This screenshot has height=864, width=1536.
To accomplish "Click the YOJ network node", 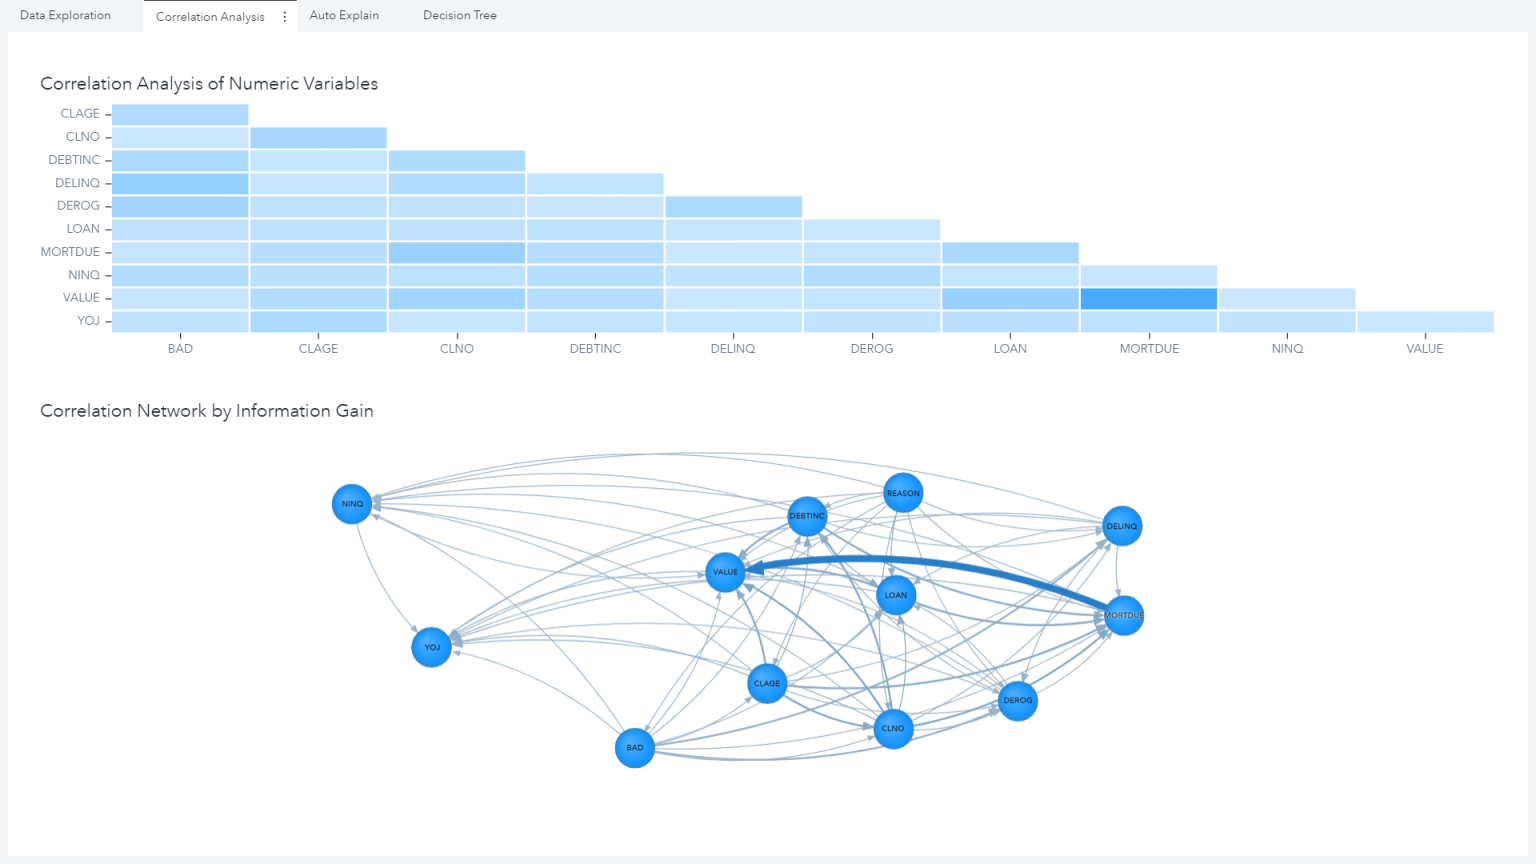I will pyautogui.click(x=432, y=647).
